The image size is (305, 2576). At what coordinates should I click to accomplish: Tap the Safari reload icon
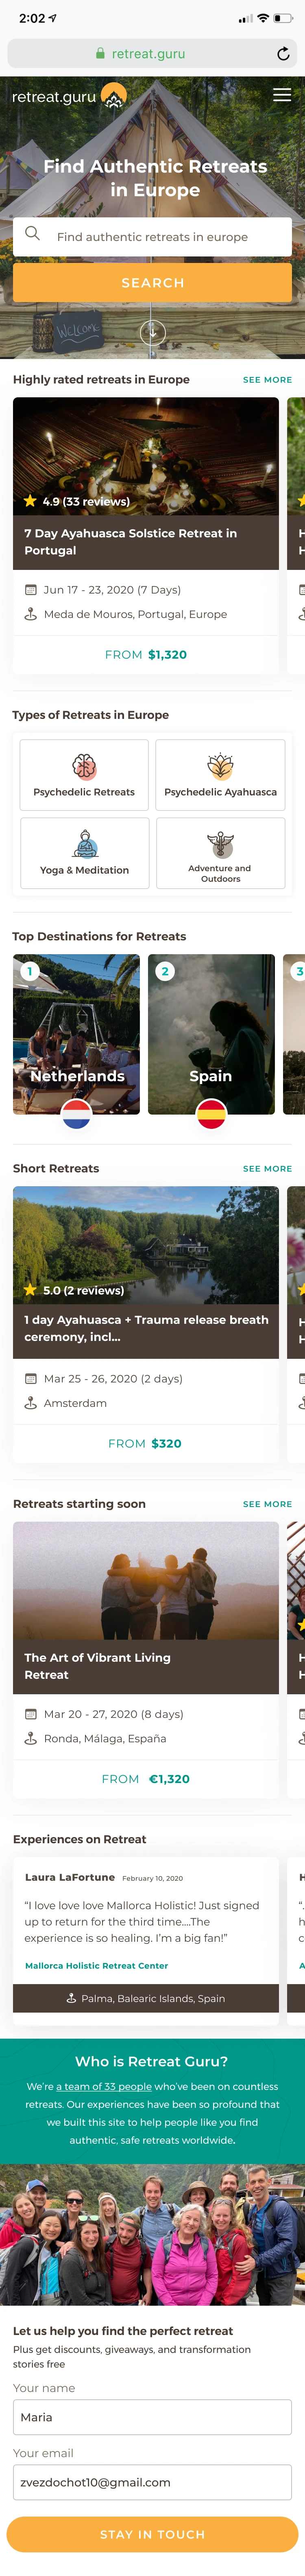pos(283,54)
